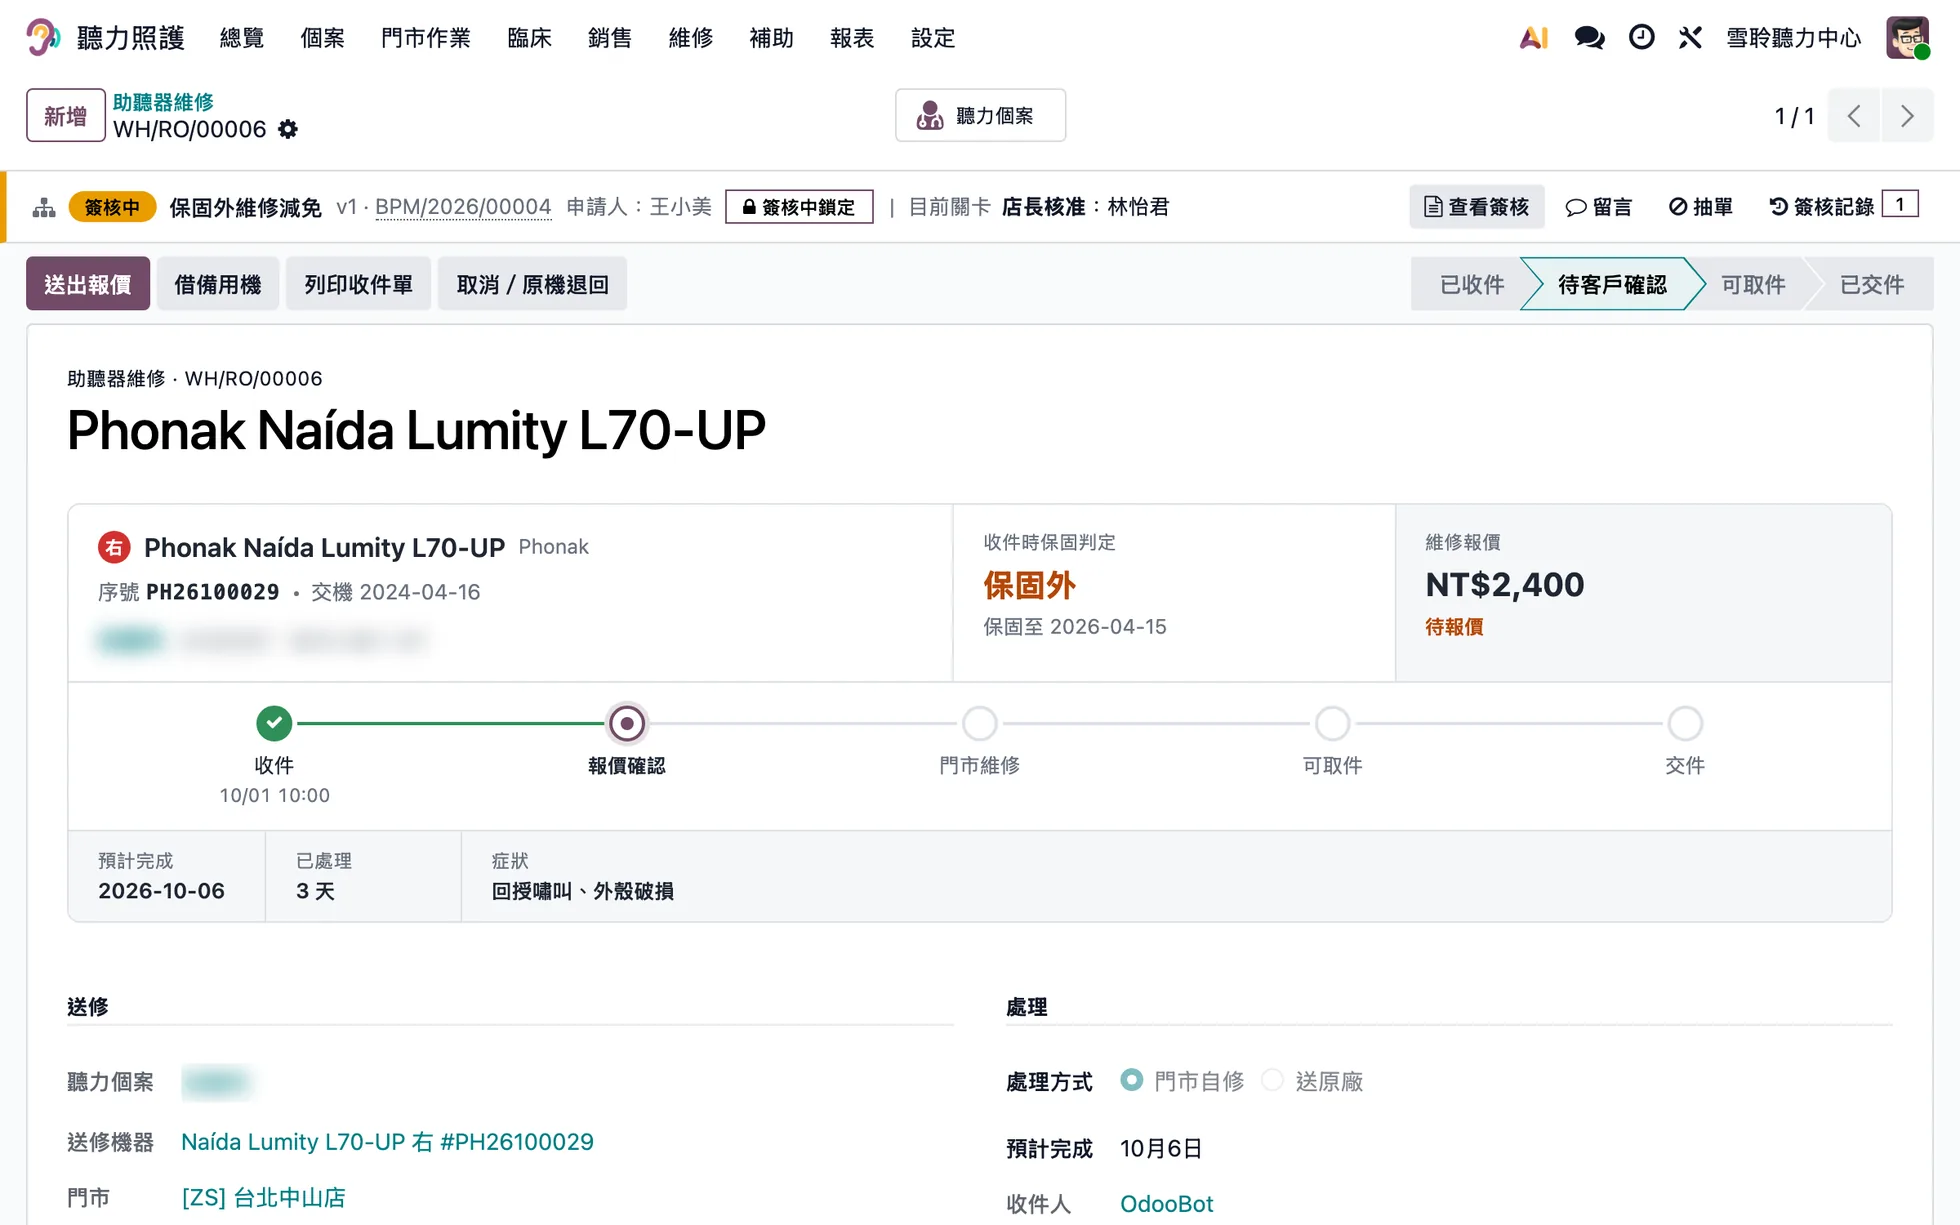Open the 報表 menu
Screen dimensions: 1960x1225
[x=853, y=38]
